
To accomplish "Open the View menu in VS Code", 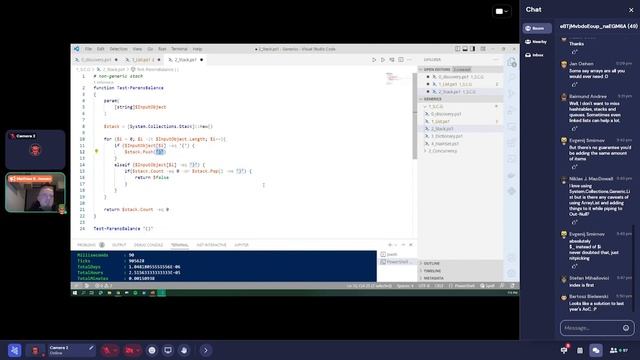I will pos(137,49).
